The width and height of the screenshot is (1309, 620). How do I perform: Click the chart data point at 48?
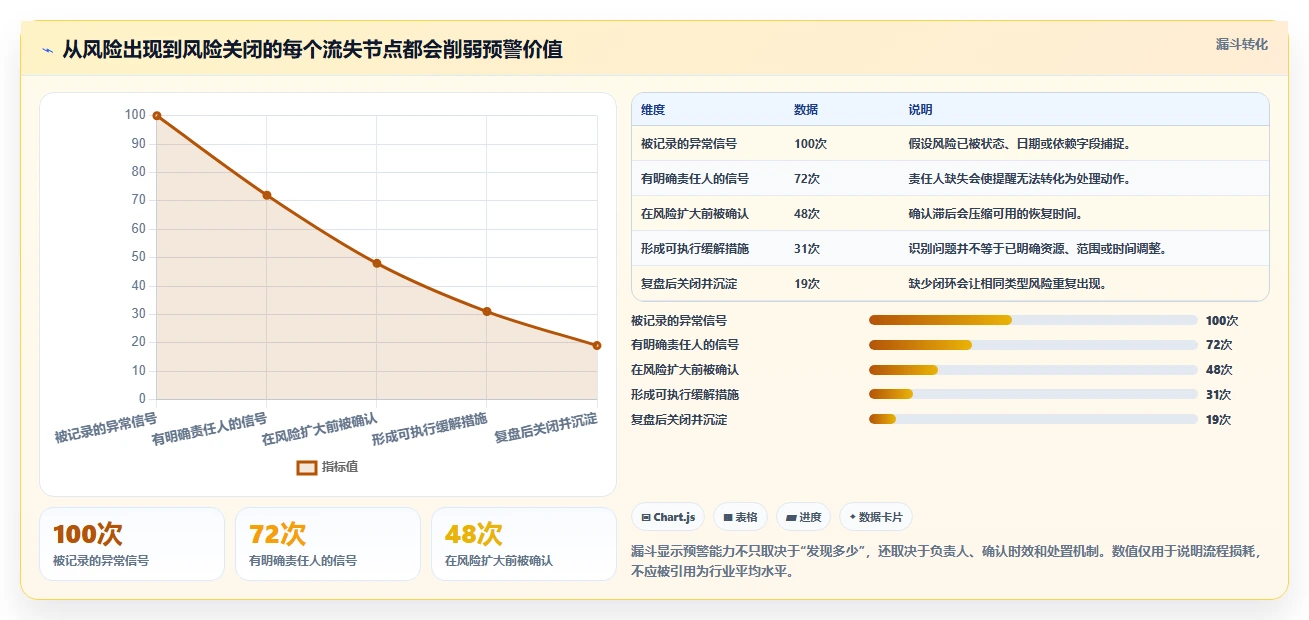point(377,263)
